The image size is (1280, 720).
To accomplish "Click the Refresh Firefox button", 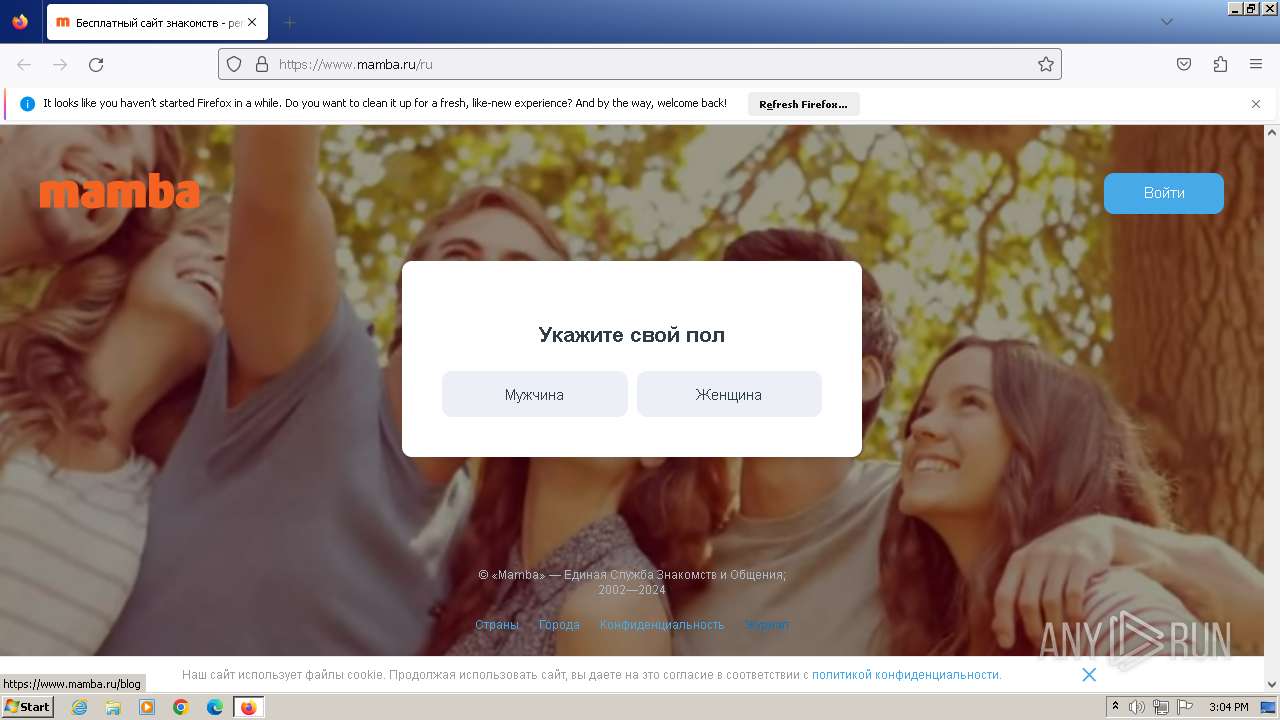I will [803, 104].
